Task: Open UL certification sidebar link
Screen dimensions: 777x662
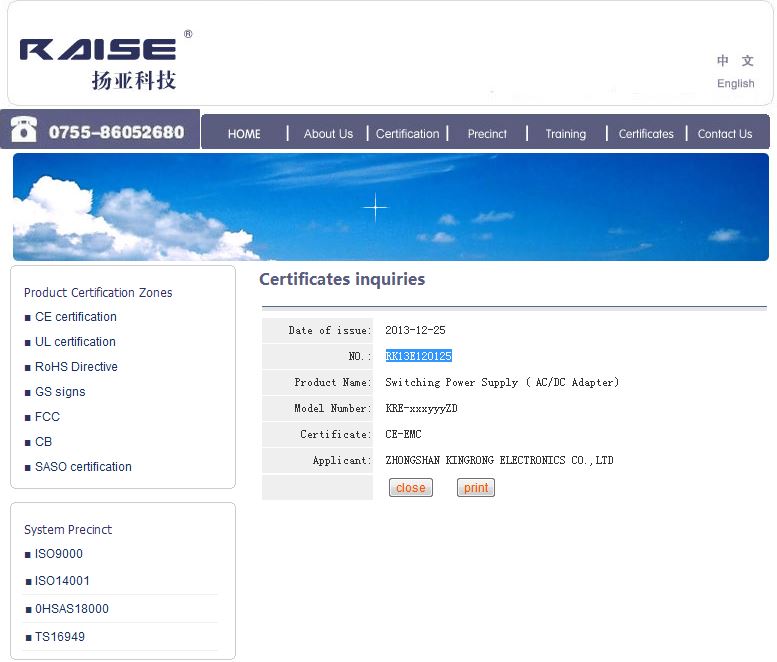Action: [76, 342]
